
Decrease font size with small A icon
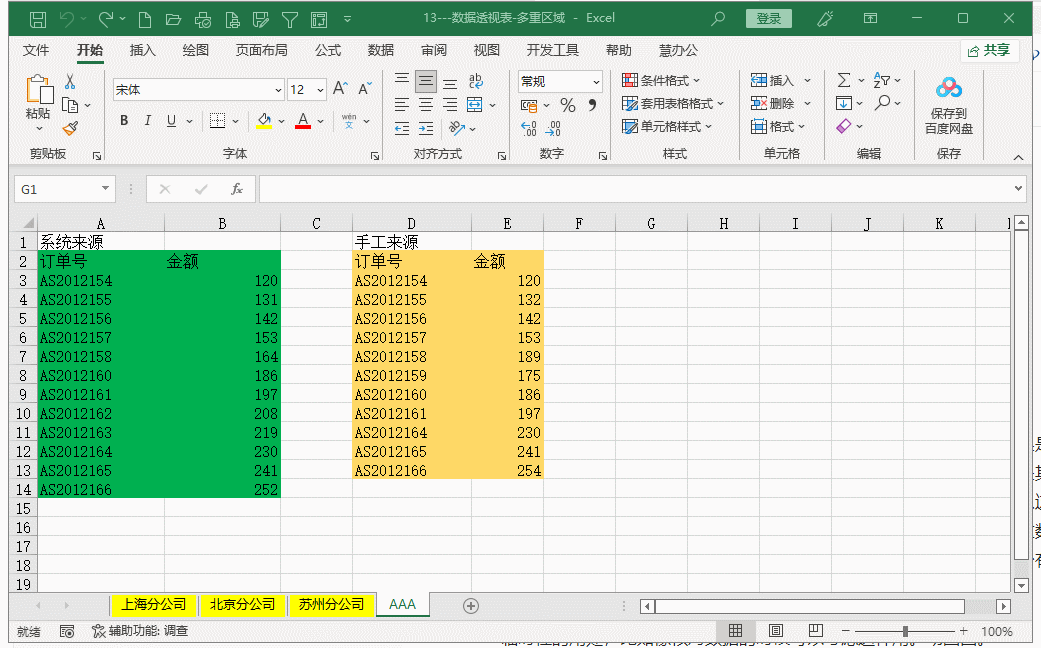tap(364, 88)
